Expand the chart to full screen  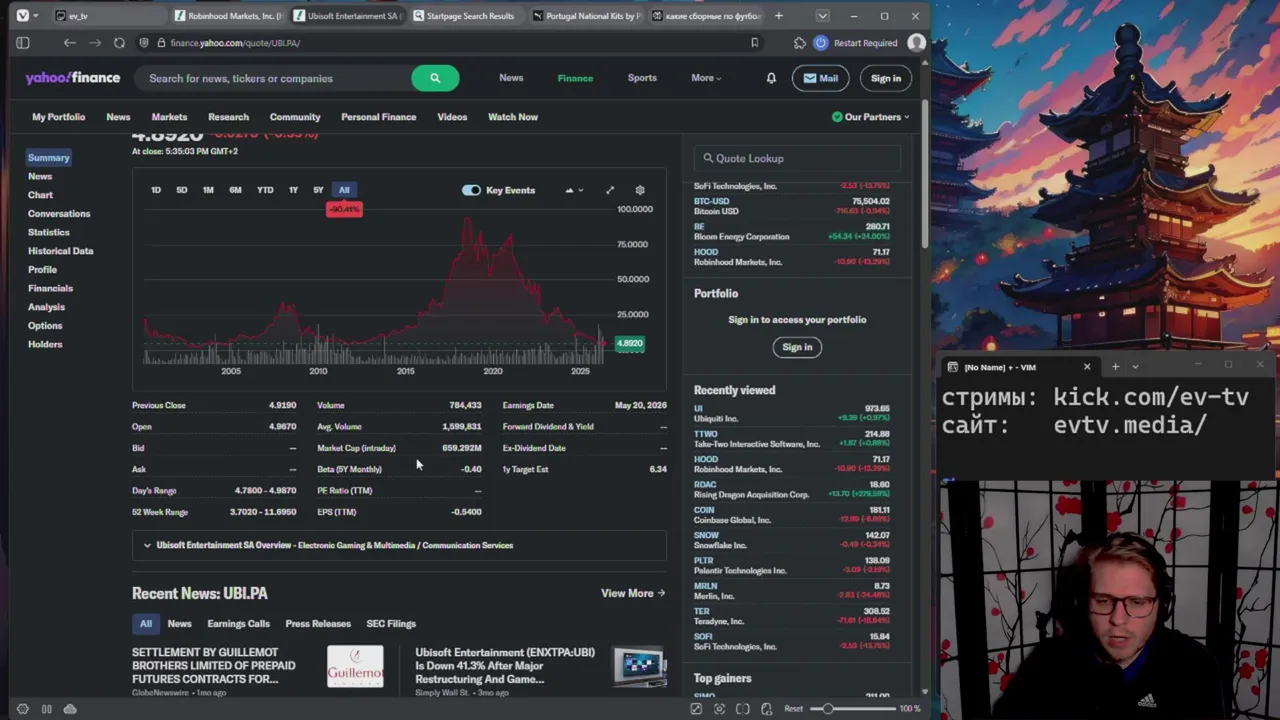click(x=610, y=190)
